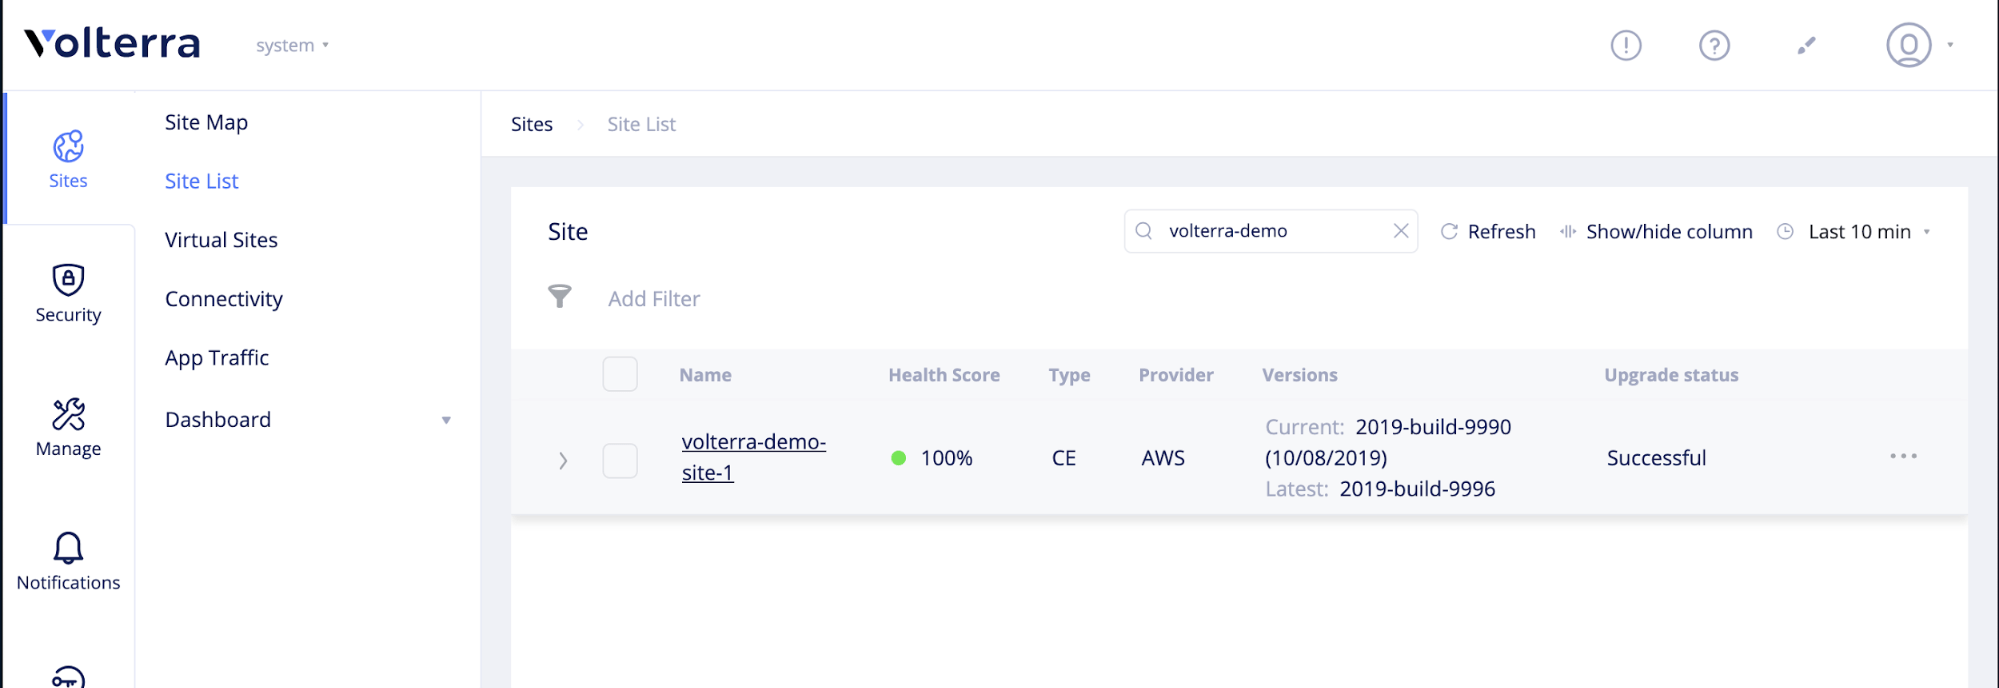Sort by Health Score column header

pos(944,375)
